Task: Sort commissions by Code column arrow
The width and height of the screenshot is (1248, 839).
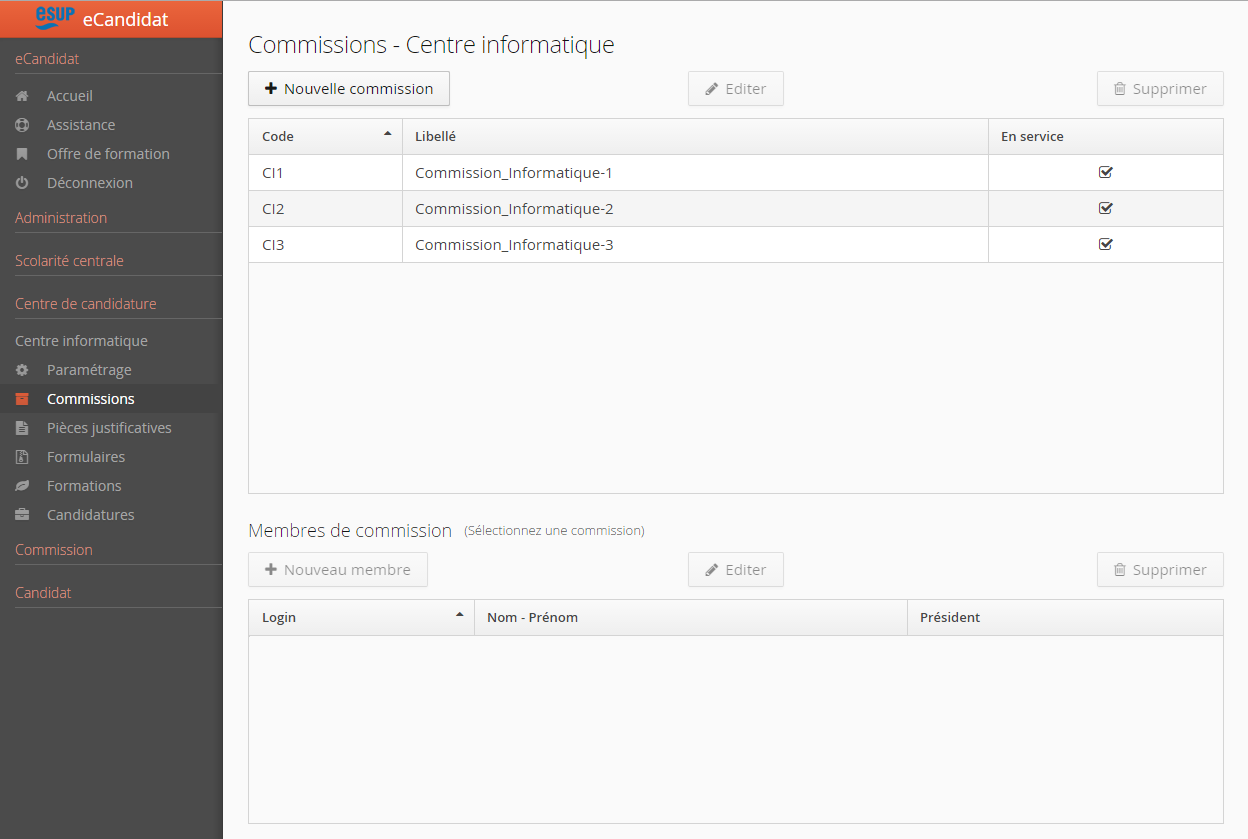Action: click(388, 135)
